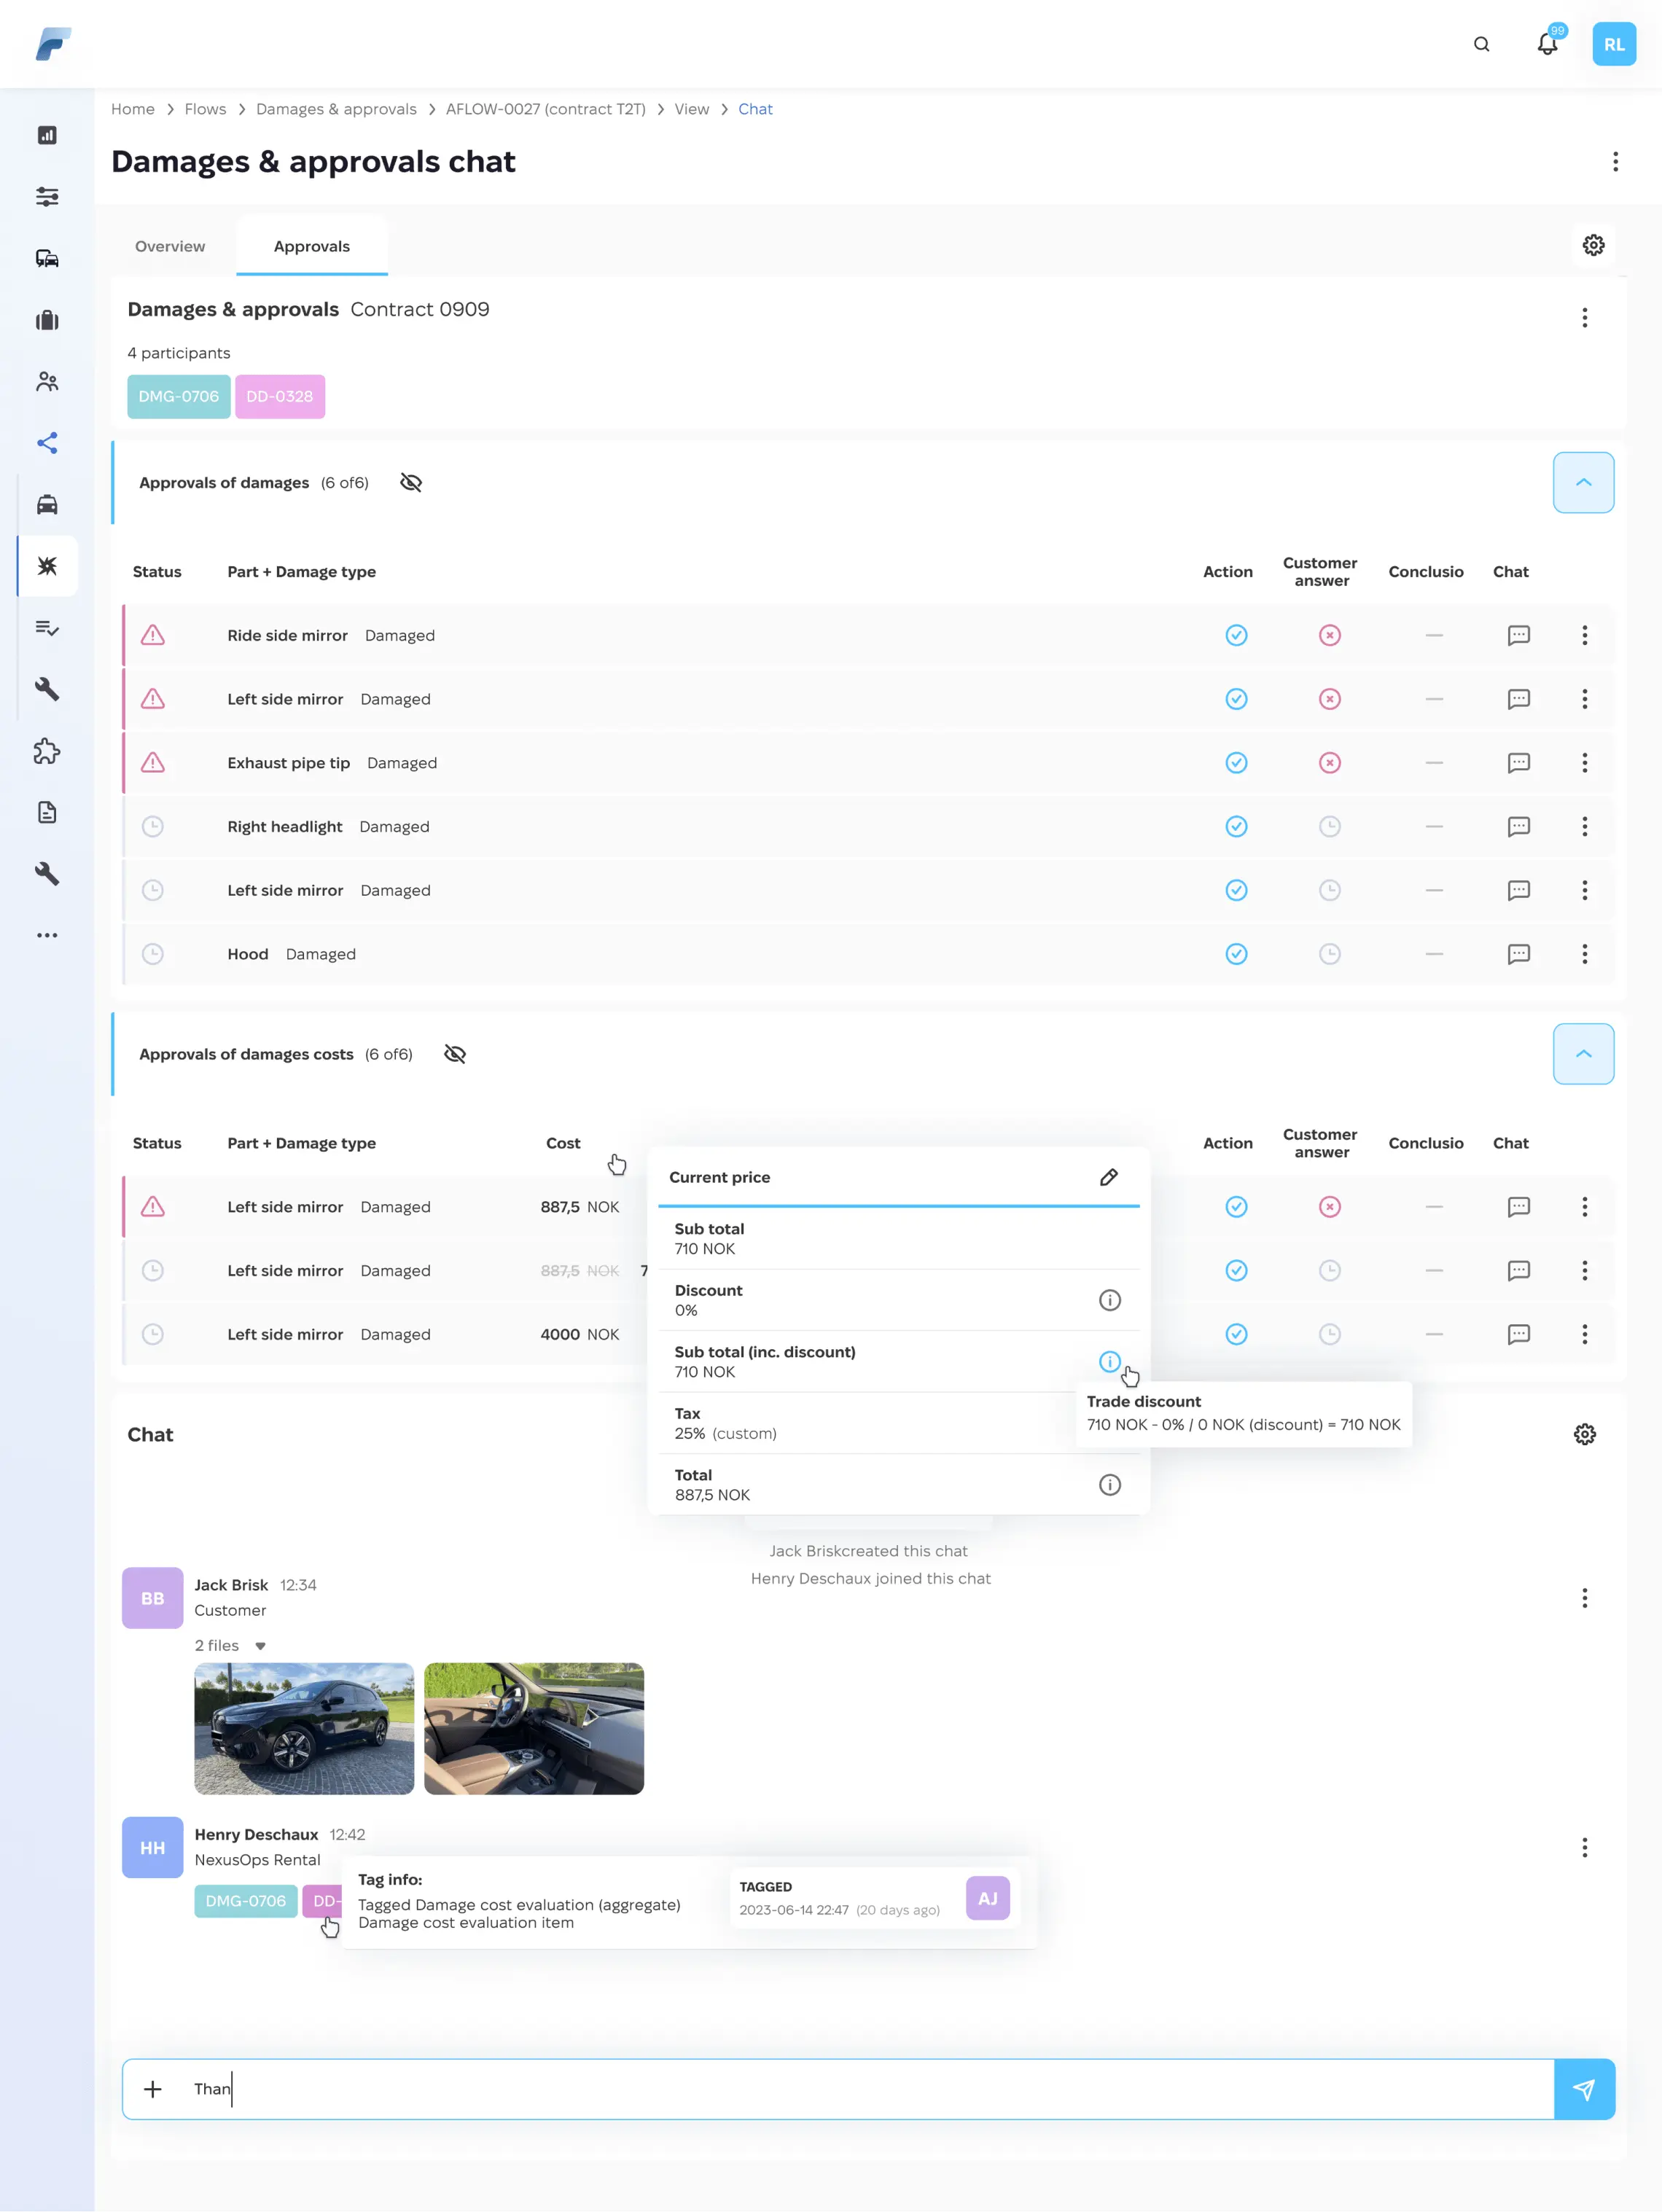The height and width of the screenshot is (2212, 1662).
Task: Collapse the Approvals of damages section
Action: pos(1583,483)
